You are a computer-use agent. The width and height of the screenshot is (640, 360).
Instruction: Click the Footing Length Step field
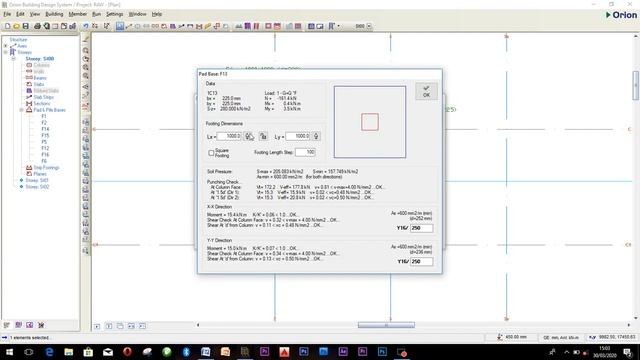(305, 152)
